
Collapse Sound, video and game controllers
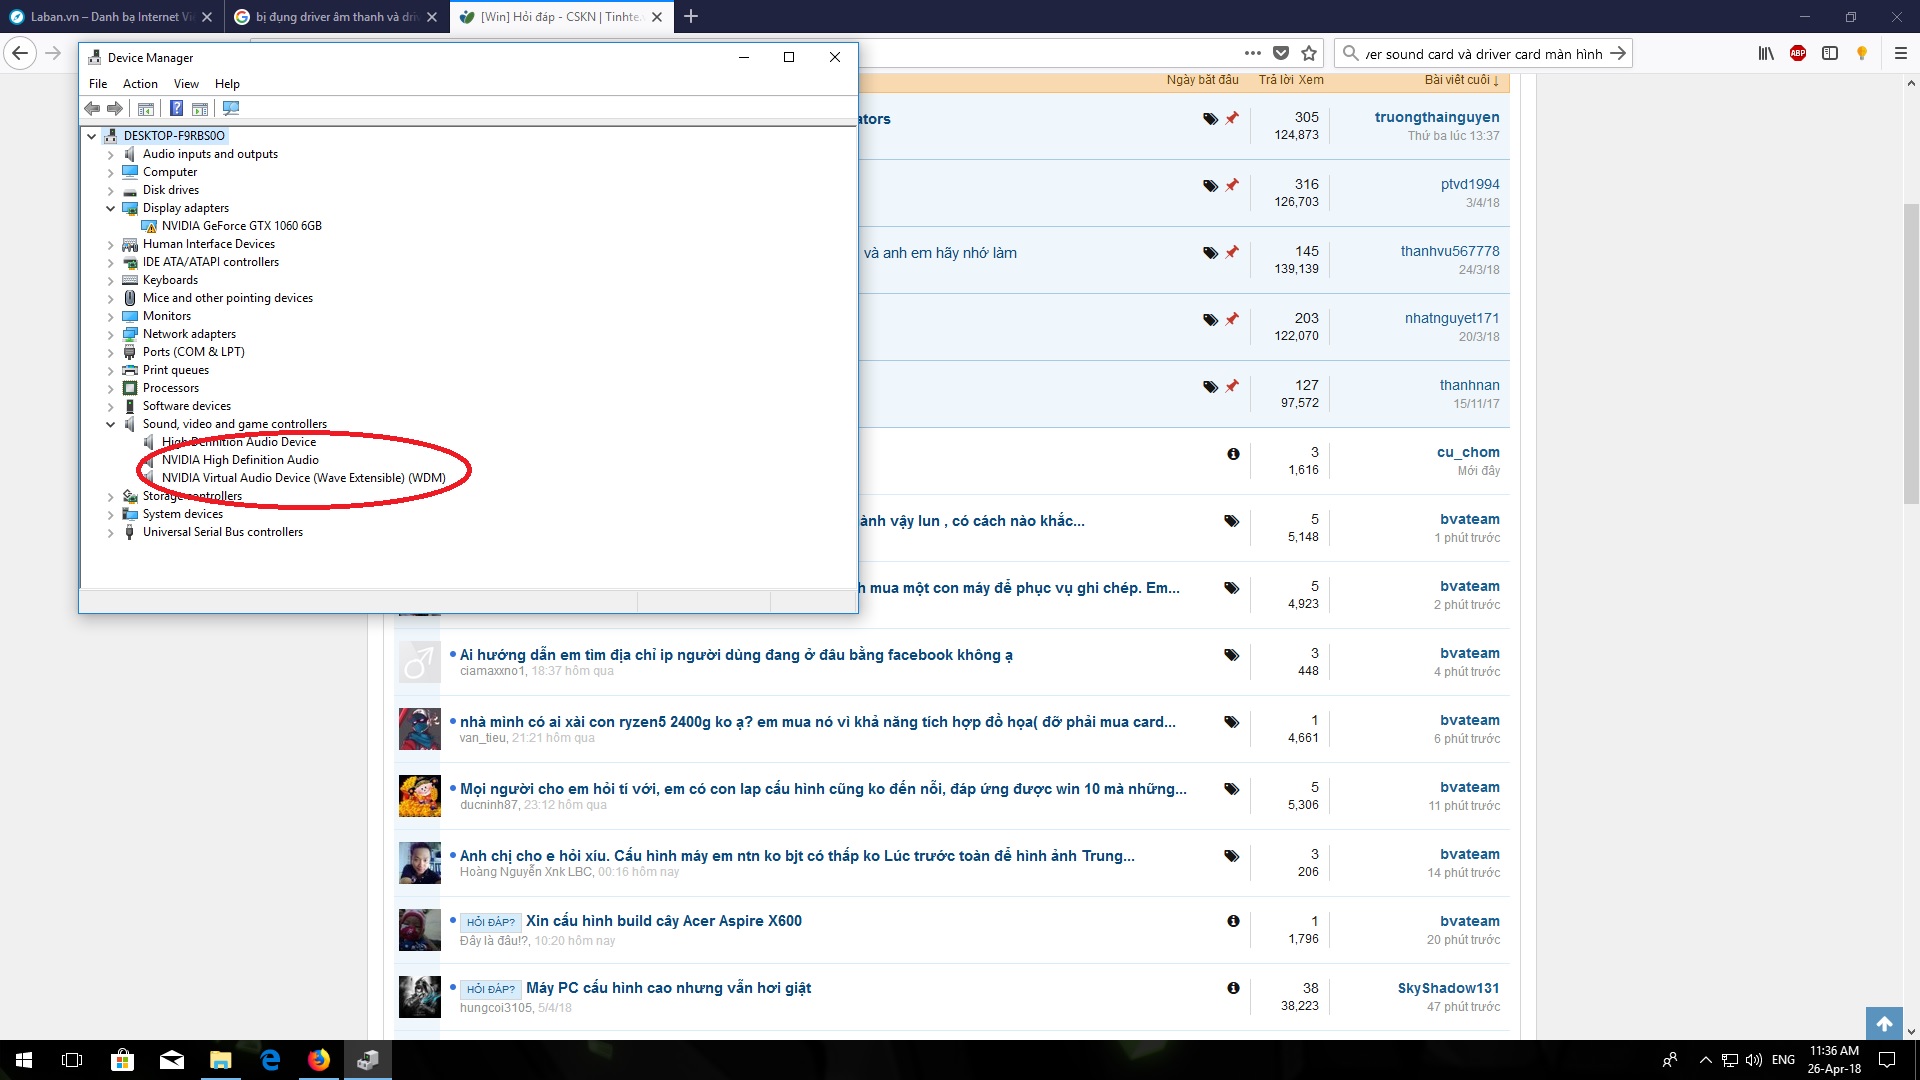[111, 424]
